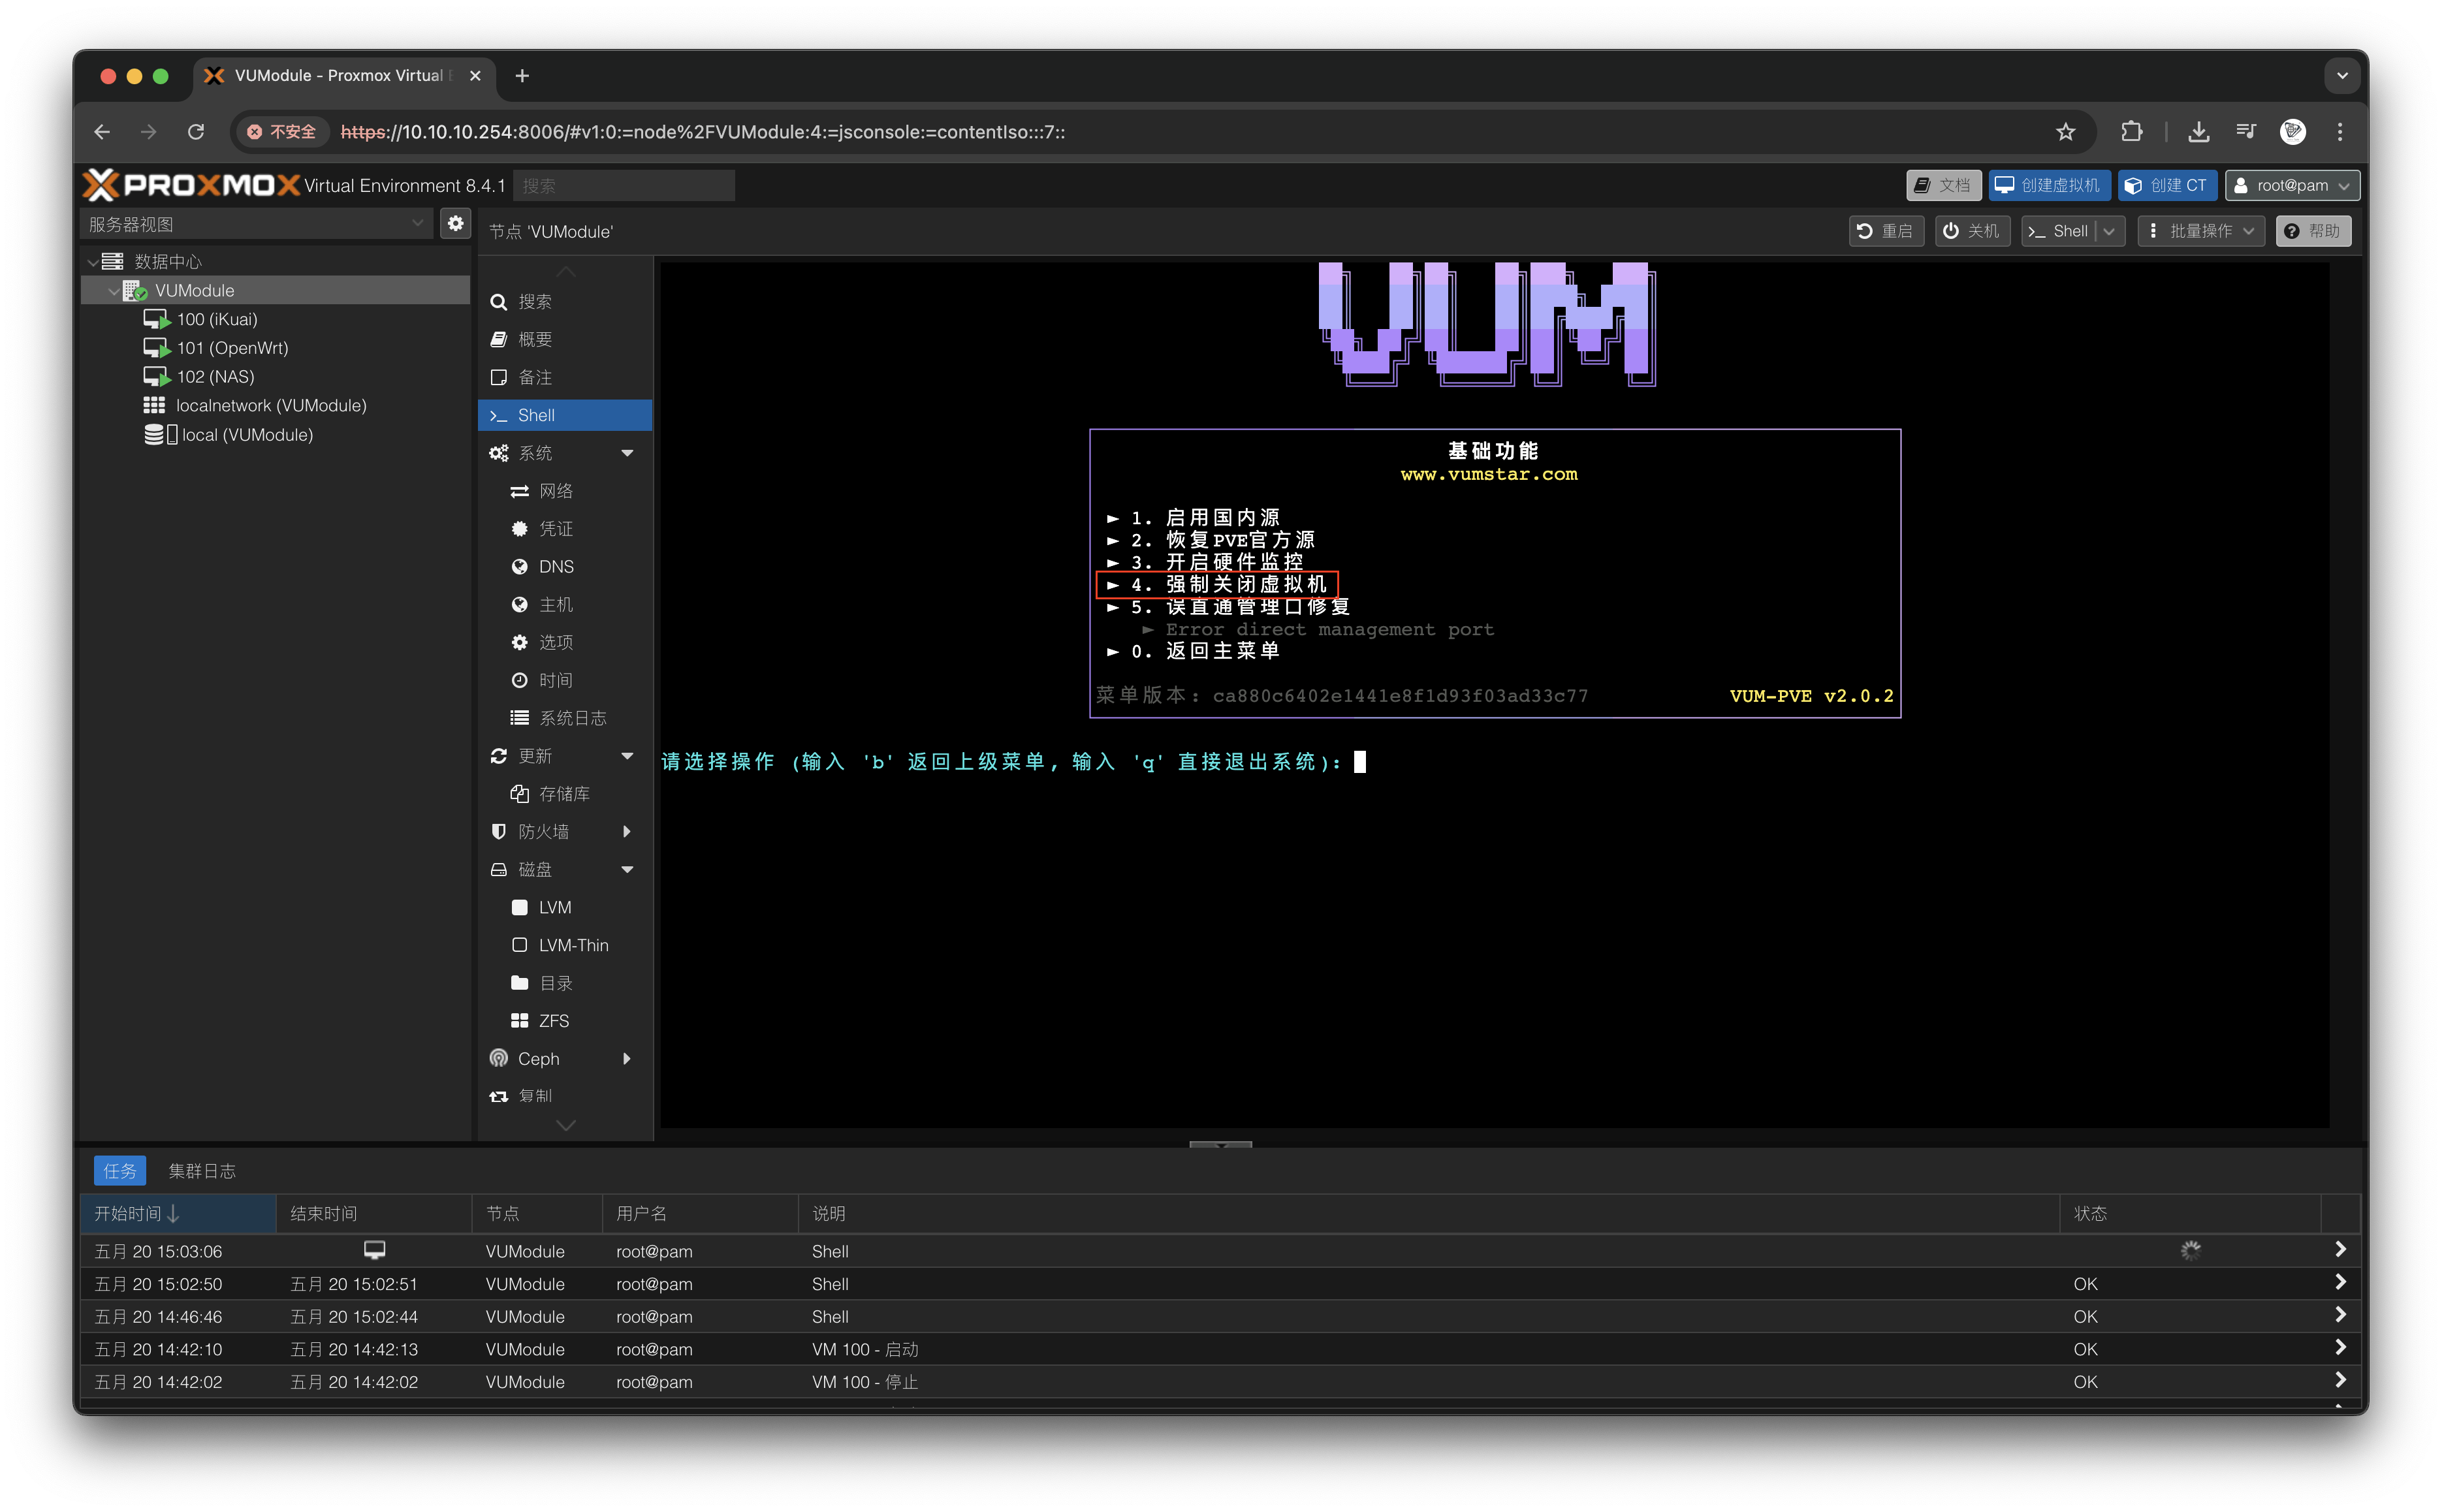This screenshot has width=2442, height=1512.
Task: Click the 重启 reboot button
Action: [x=1886, y=231]
